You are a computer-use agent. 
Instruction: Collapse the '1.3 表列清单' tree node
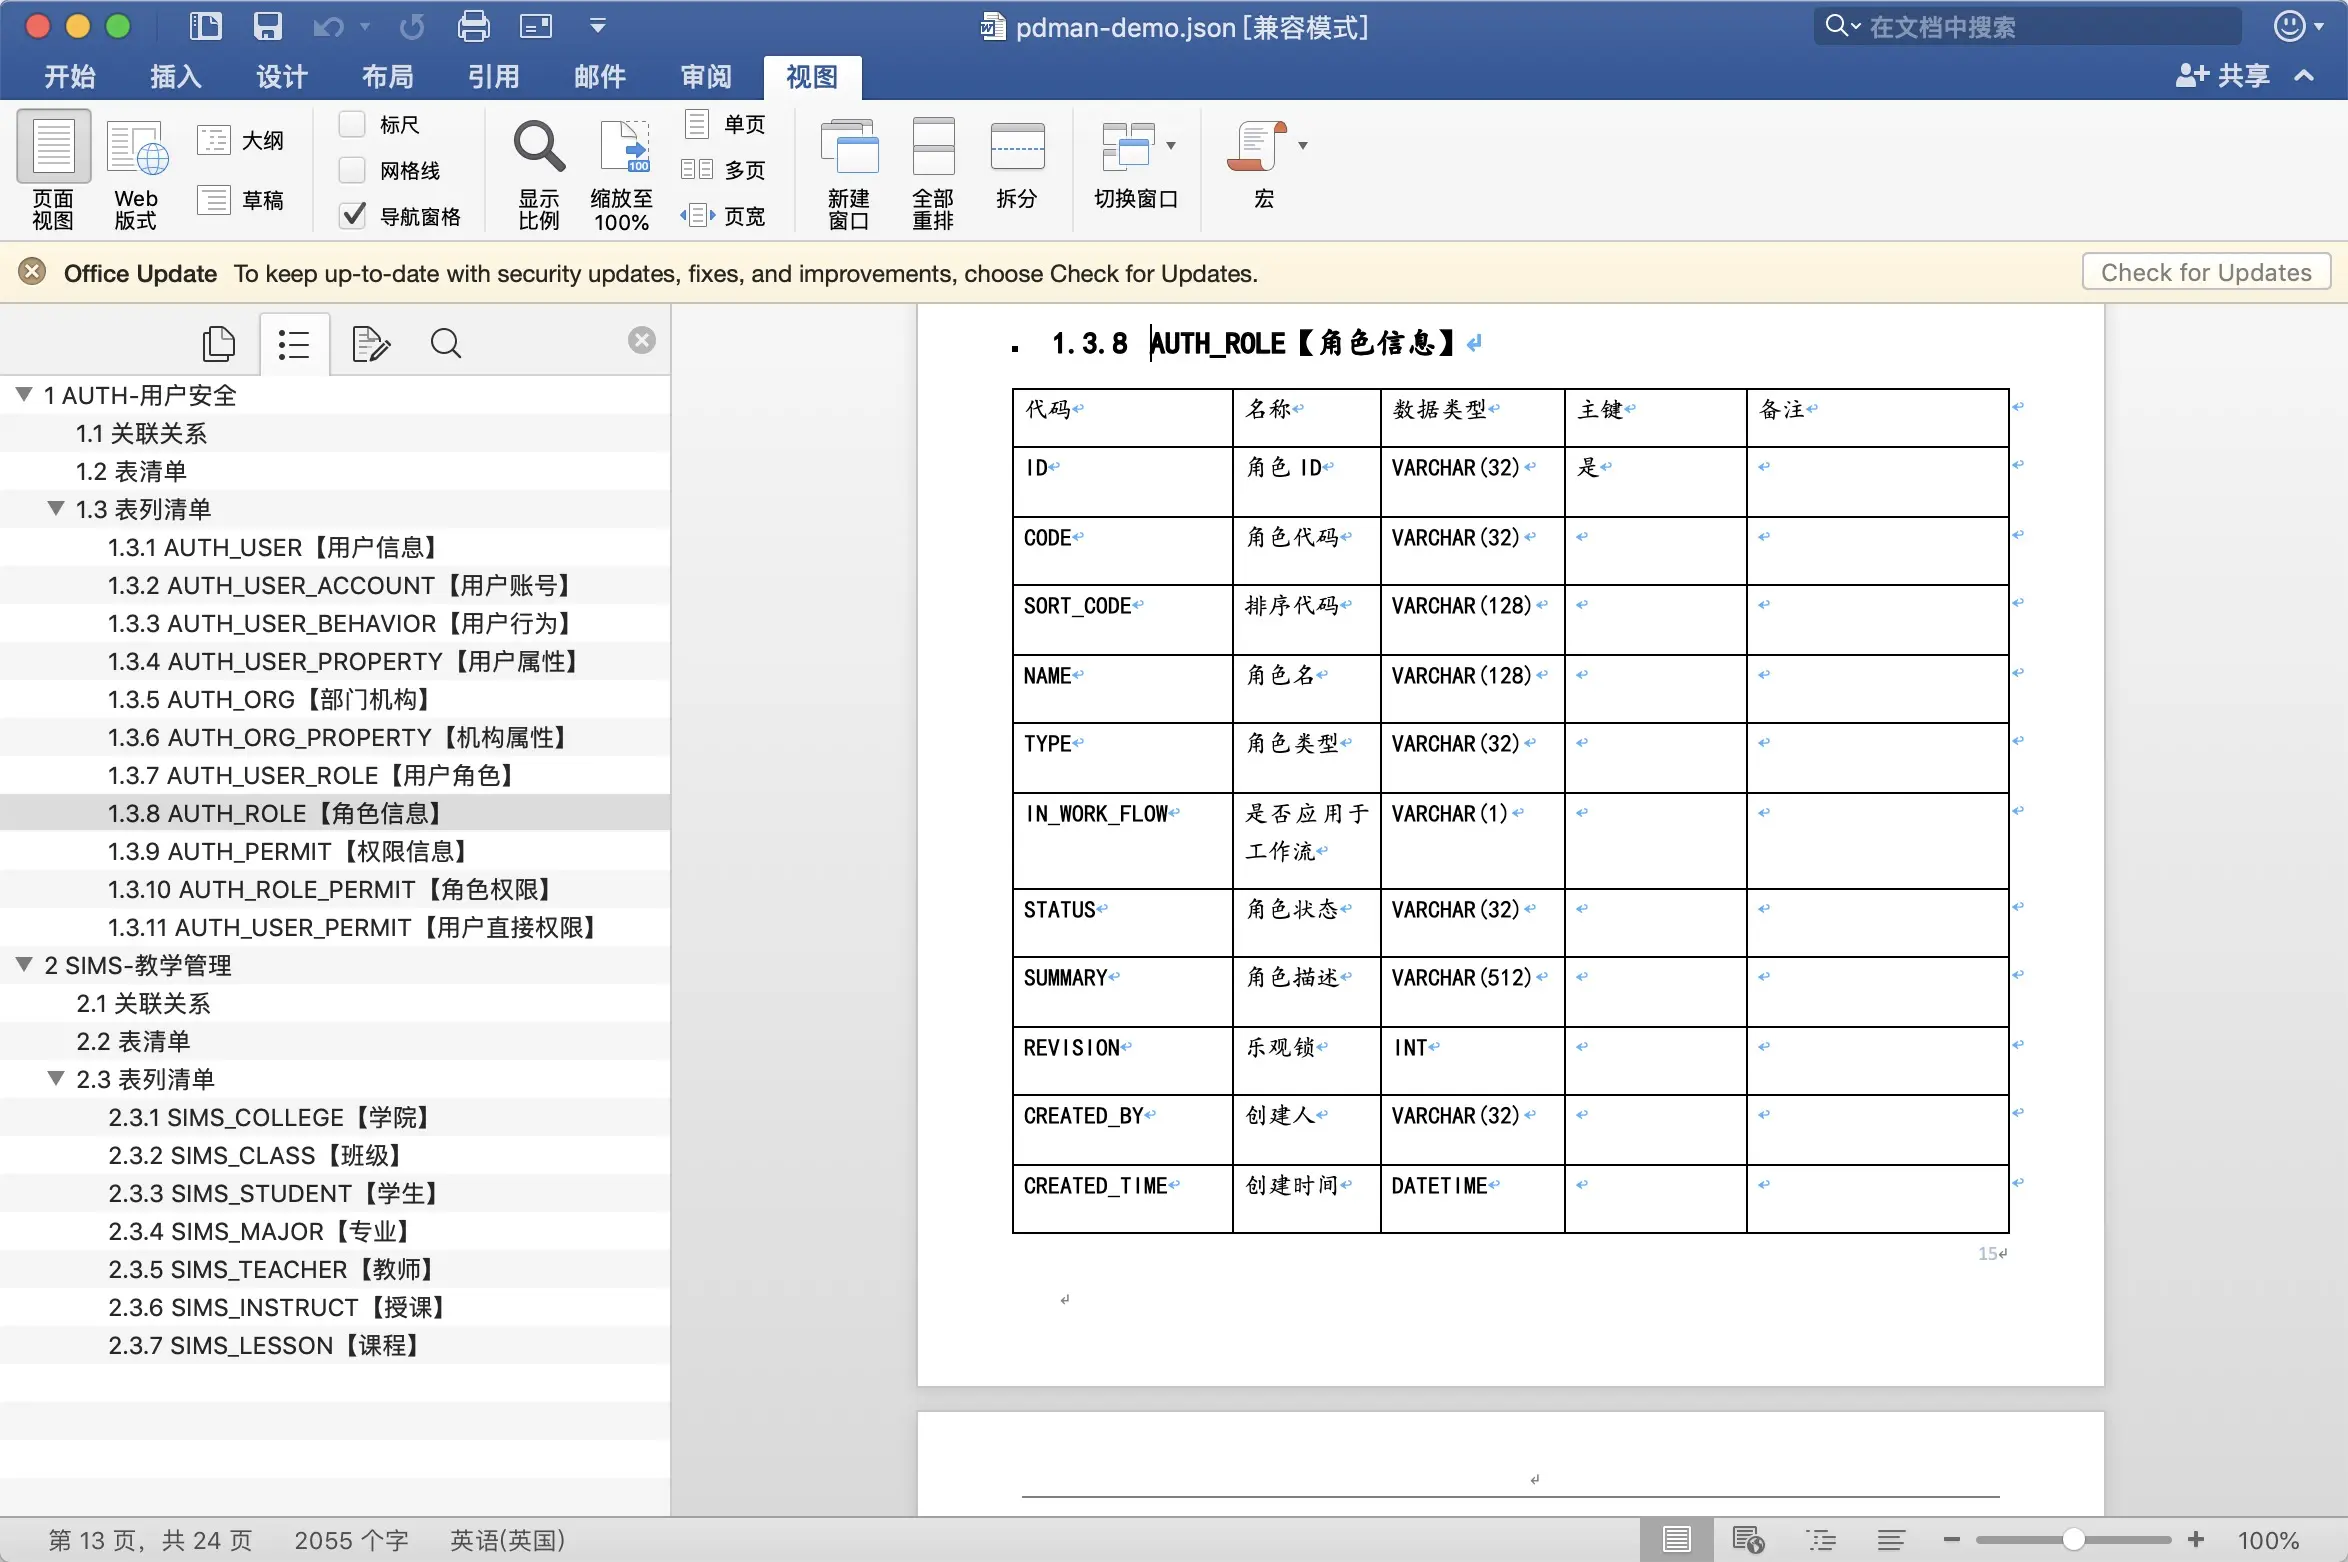pos(57,508)
